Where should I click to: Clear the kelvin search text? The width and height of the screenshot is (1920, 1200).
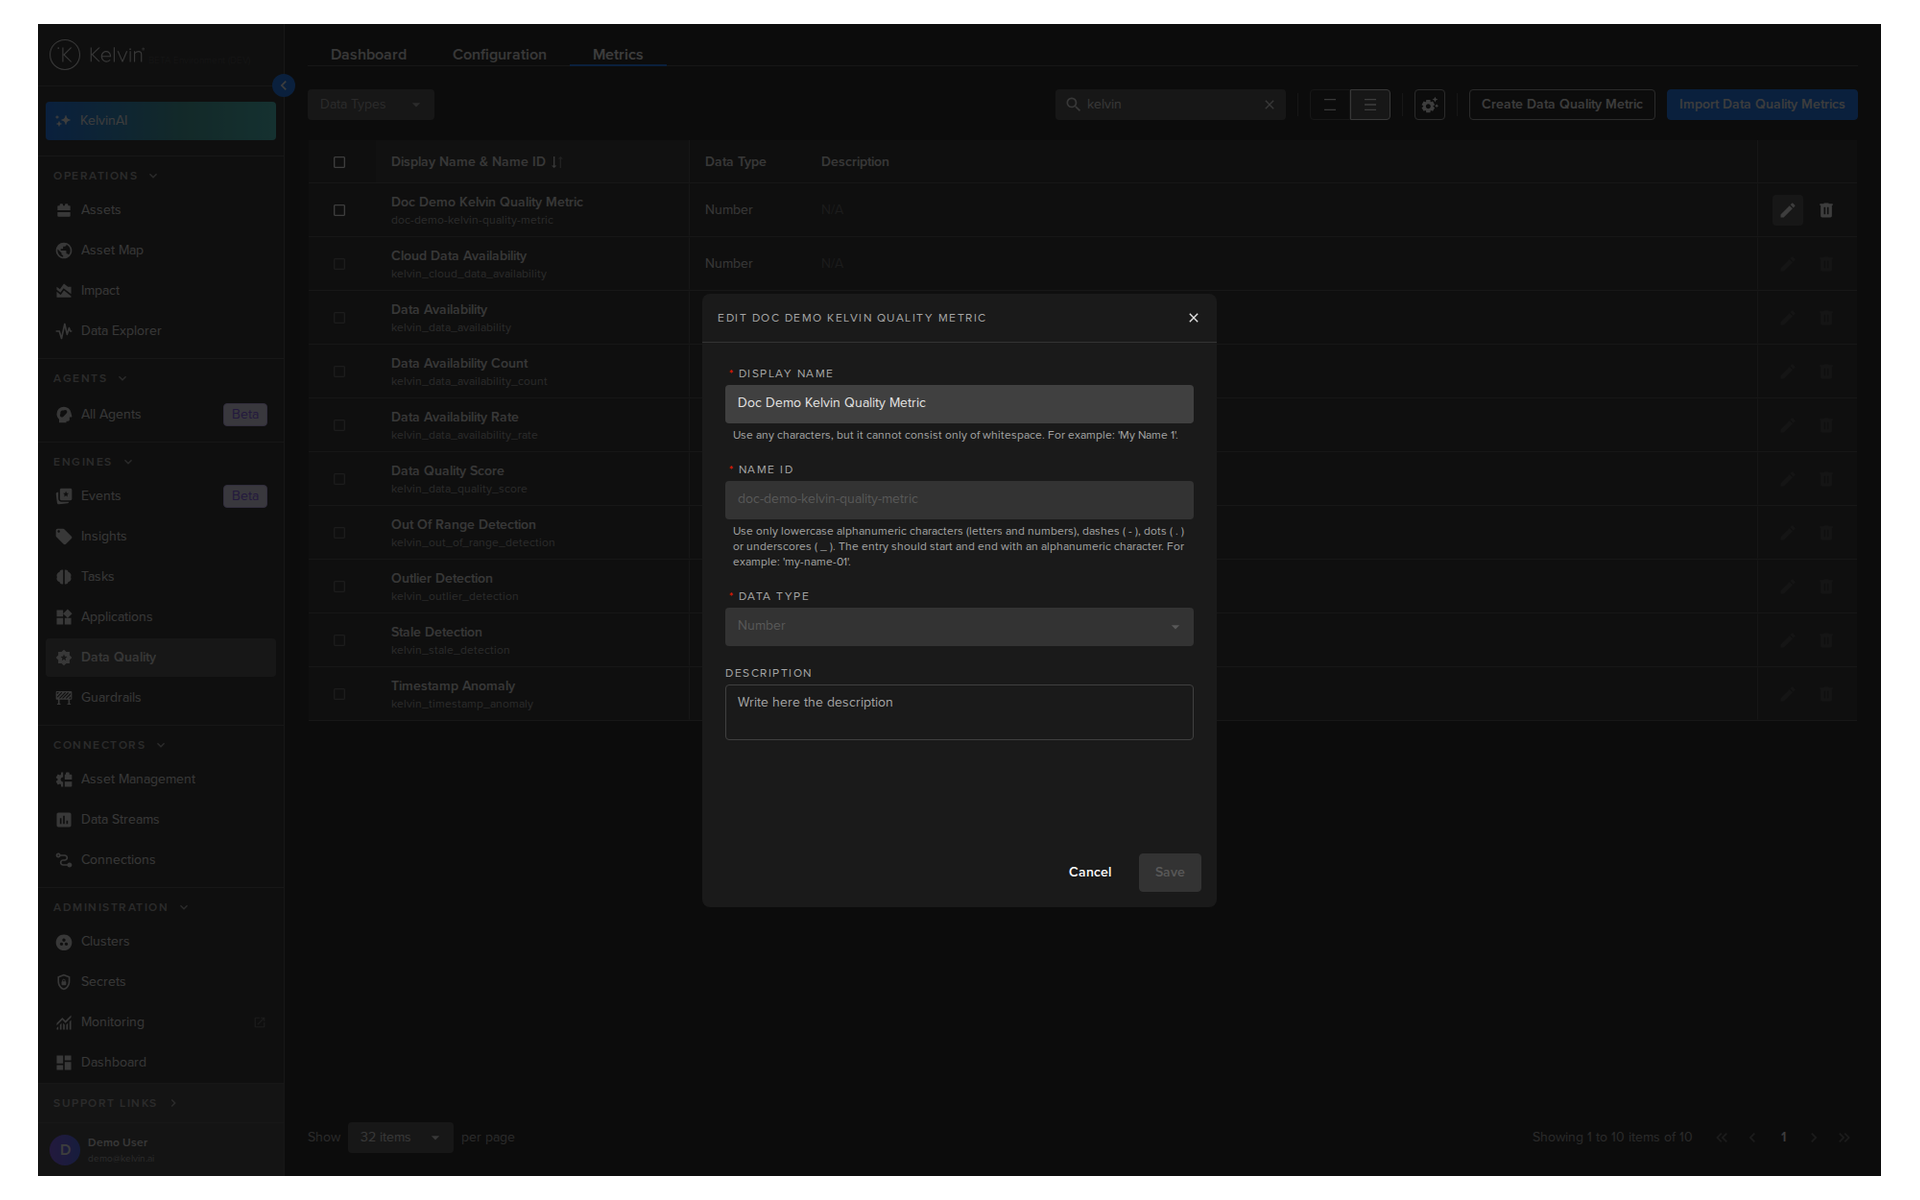[x=1270, y=105]
